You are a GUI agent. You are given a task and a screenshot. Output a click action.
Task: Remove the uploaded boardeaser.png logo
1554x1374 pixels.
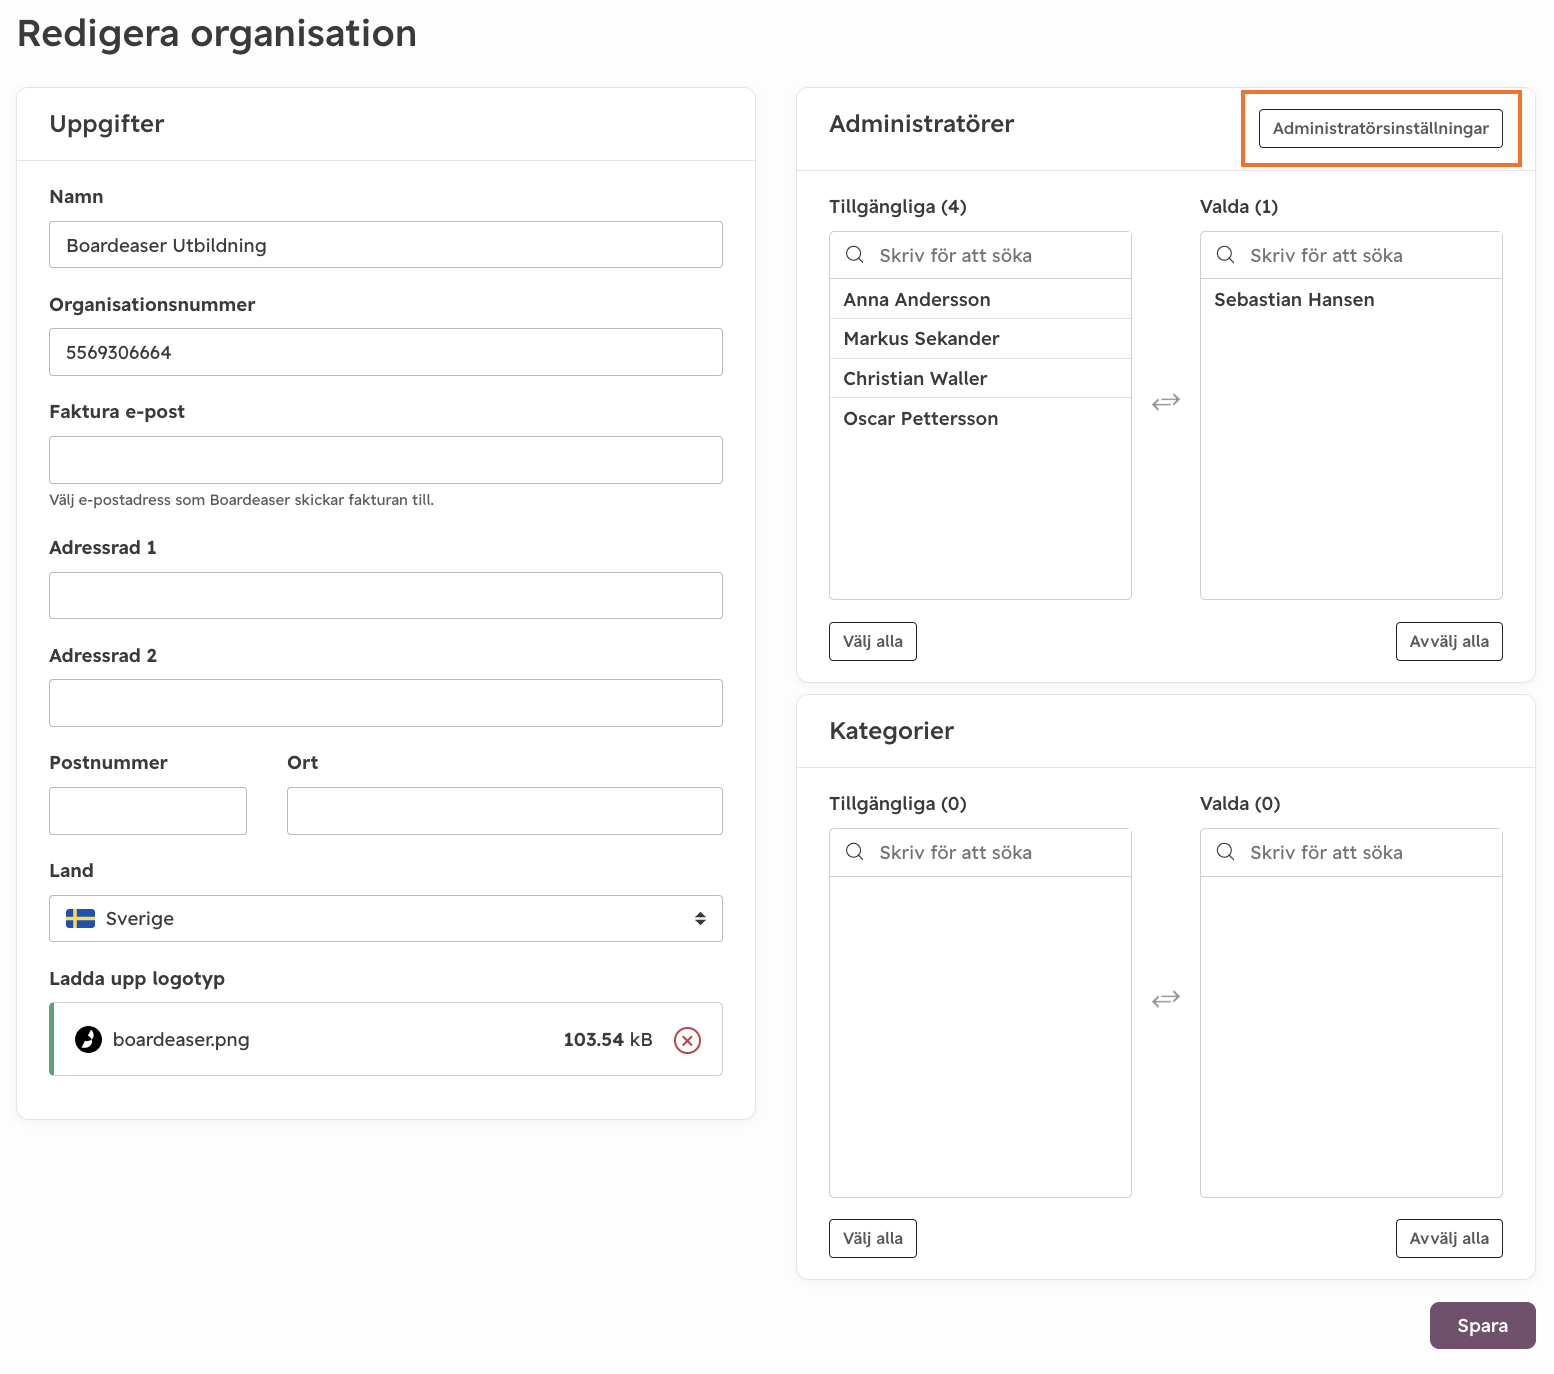tap(687, 1040)
